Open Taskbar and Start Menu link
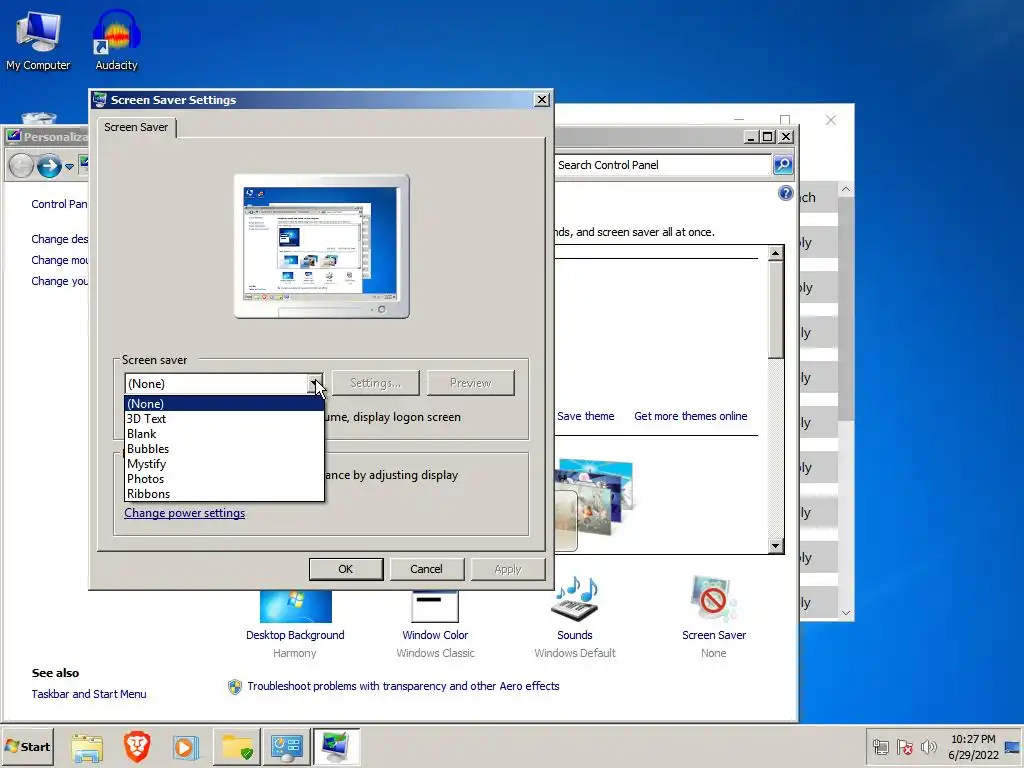This screenshot has height=768, width=1024. [x=89, y=694]
